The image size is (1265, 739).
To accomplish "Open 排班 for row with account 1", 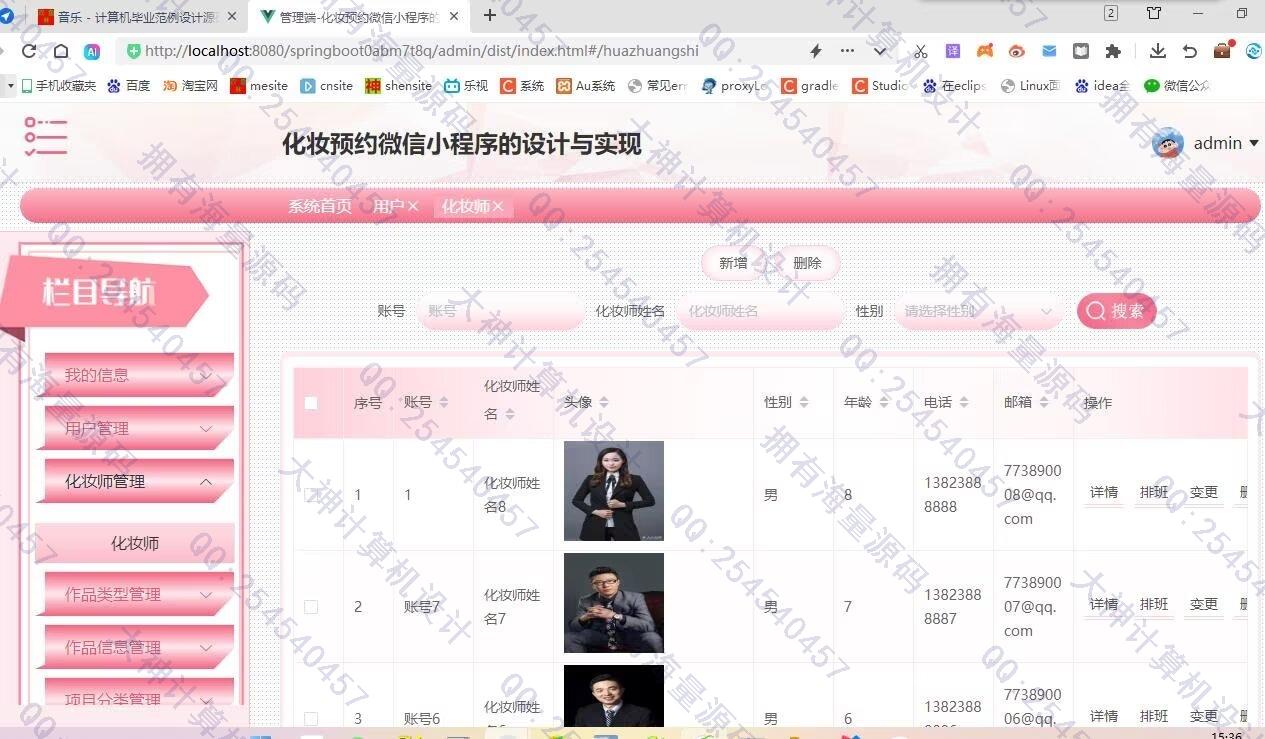I will click(x=1154, y=492).
